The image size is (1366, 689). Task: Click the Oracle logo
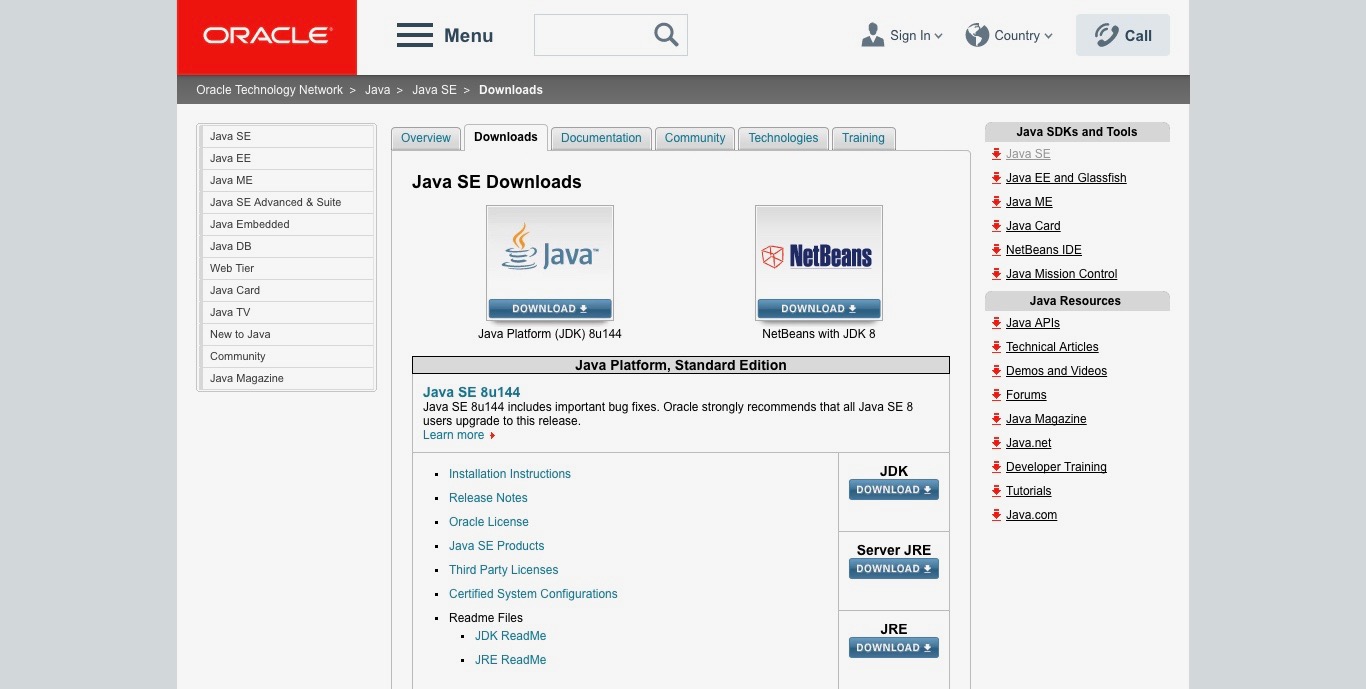coord(267,36)
